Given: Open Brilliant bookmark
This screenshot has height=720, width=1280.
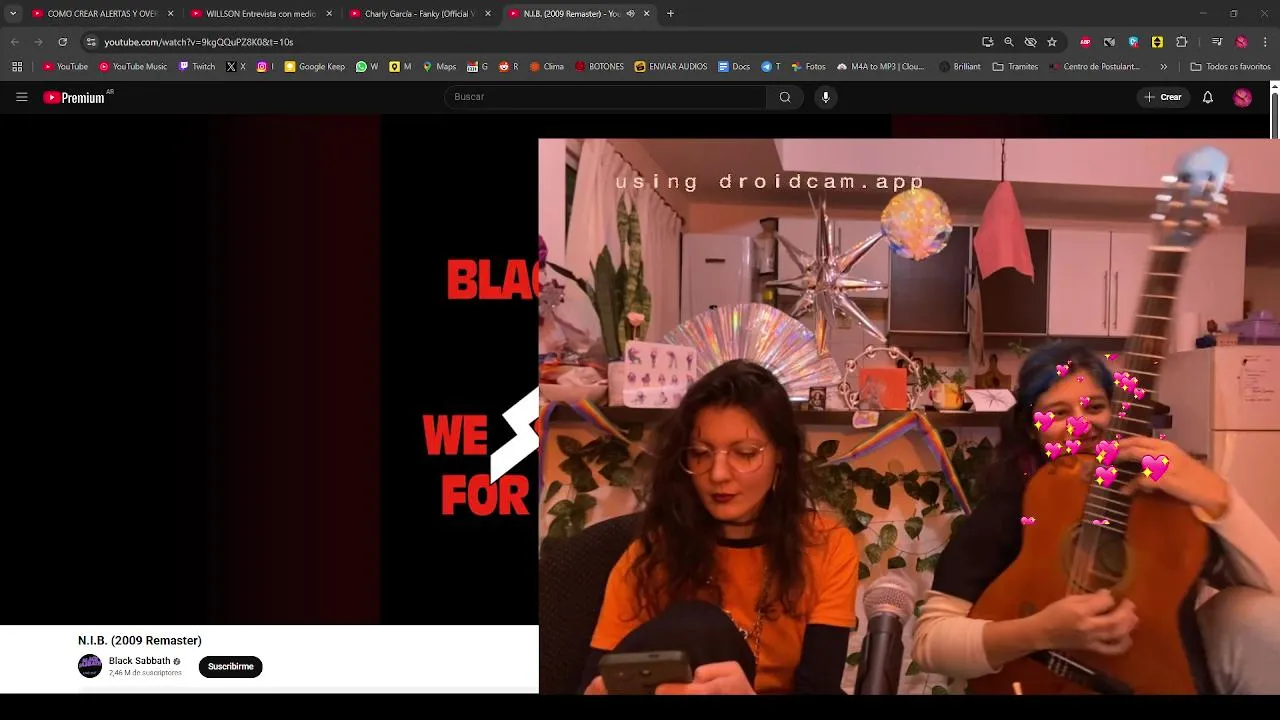Looking at the screenshot, I should pyautogui.click(x=960, y=67).
